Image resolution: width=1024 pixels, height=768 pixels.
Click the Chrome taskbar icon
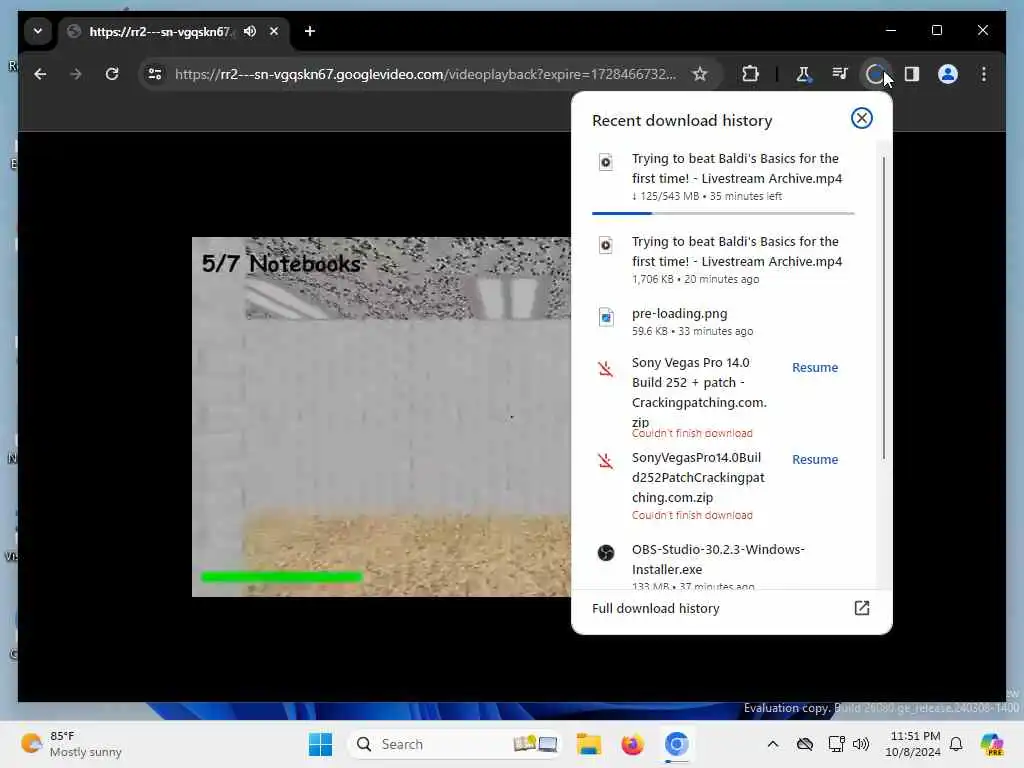point(677,744)
